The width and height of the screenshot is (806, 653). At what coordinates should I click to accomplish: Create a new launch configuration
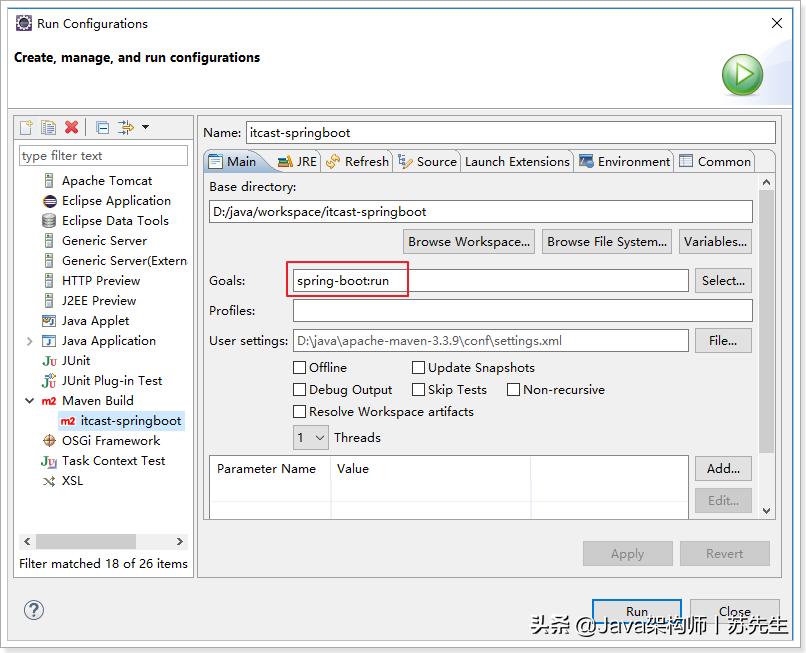pos(26,127)
